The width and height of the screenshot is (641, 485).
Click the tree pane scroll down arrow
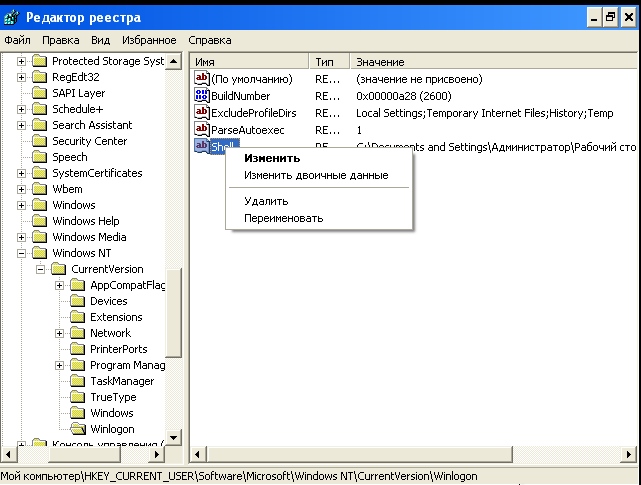click(174, 438)
